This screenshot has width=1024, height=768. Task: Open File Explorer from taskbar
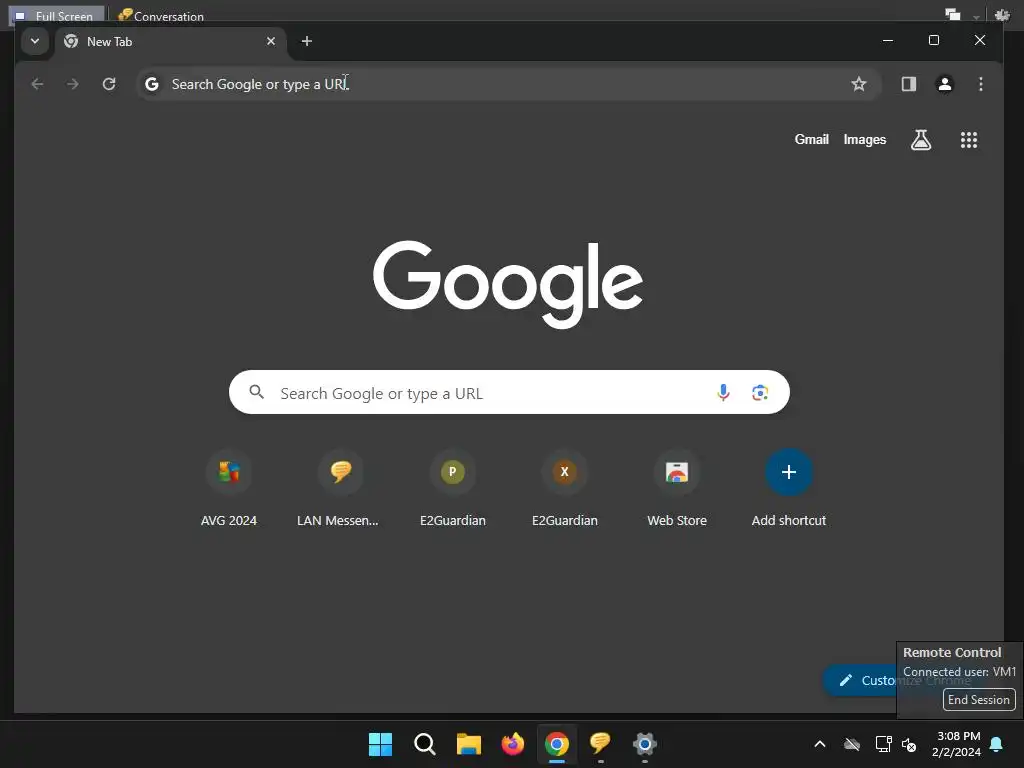[x=468, y=744]
